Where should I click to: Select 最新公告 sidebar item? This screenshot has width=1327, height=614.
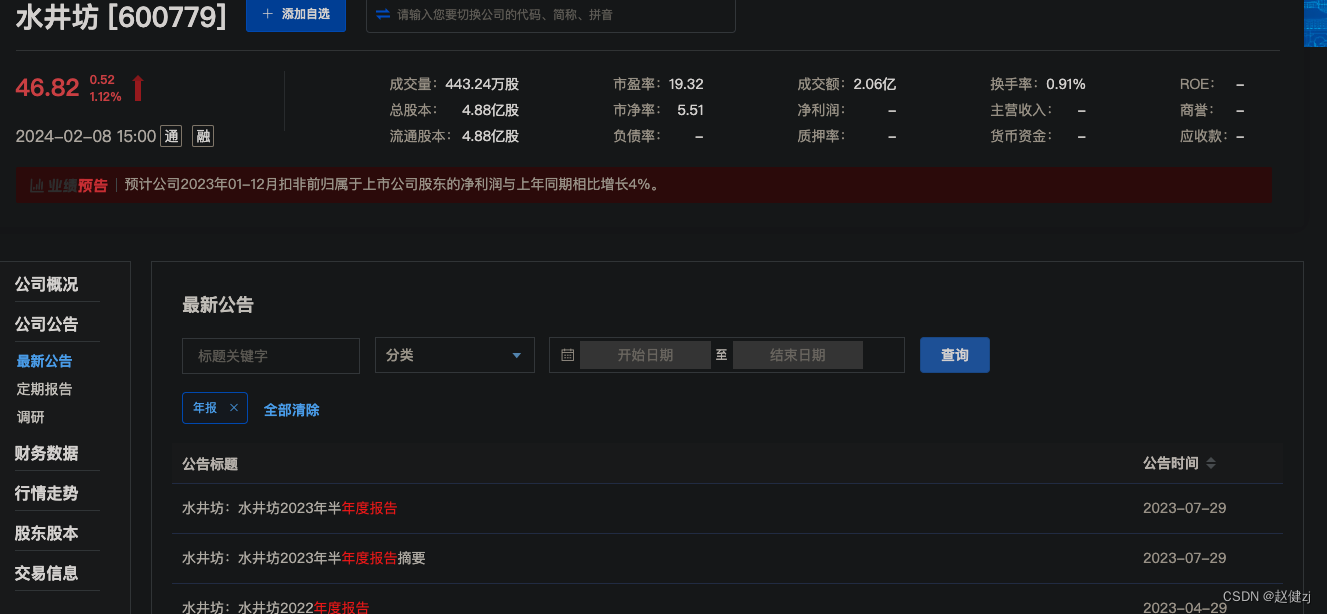(44, 361)
